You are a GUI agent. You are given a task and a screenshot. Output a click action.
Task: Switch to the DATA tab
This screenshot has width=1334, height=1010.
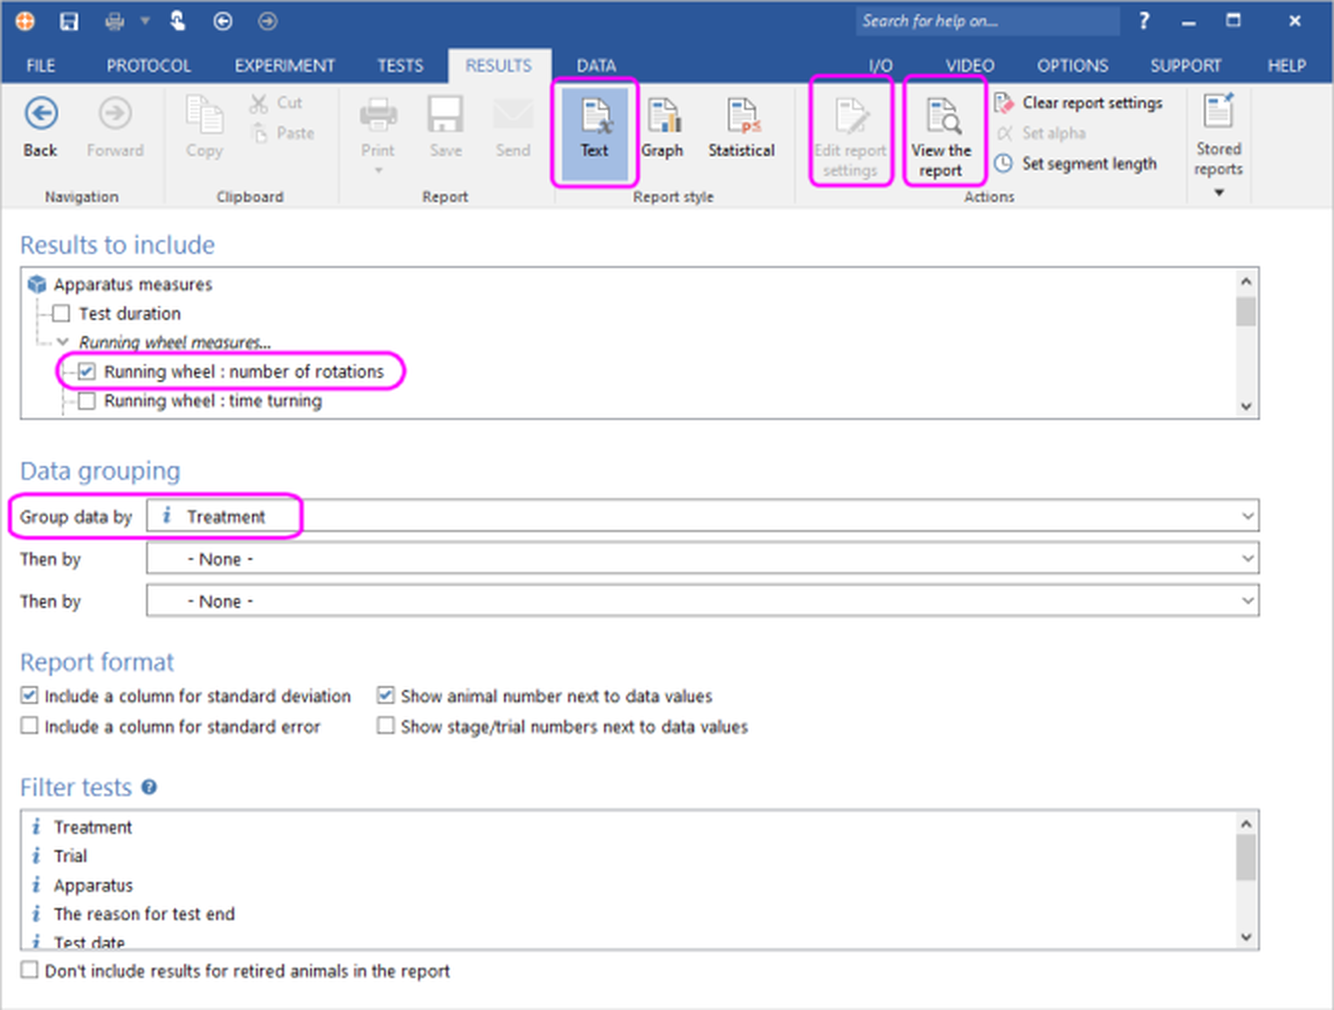596,66
